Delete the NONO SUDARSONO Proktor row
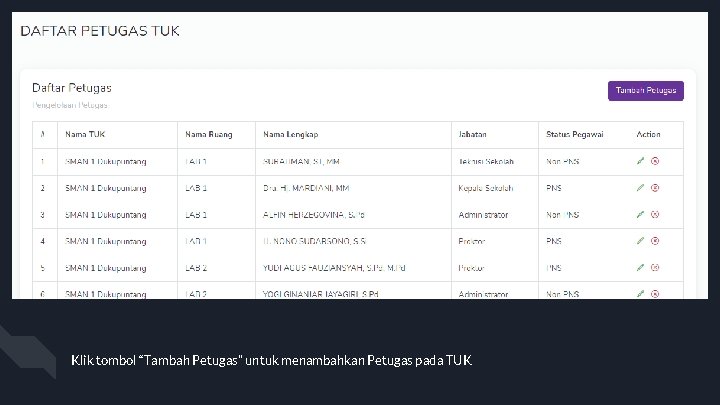The image size is (720, 405). [655, 241]
